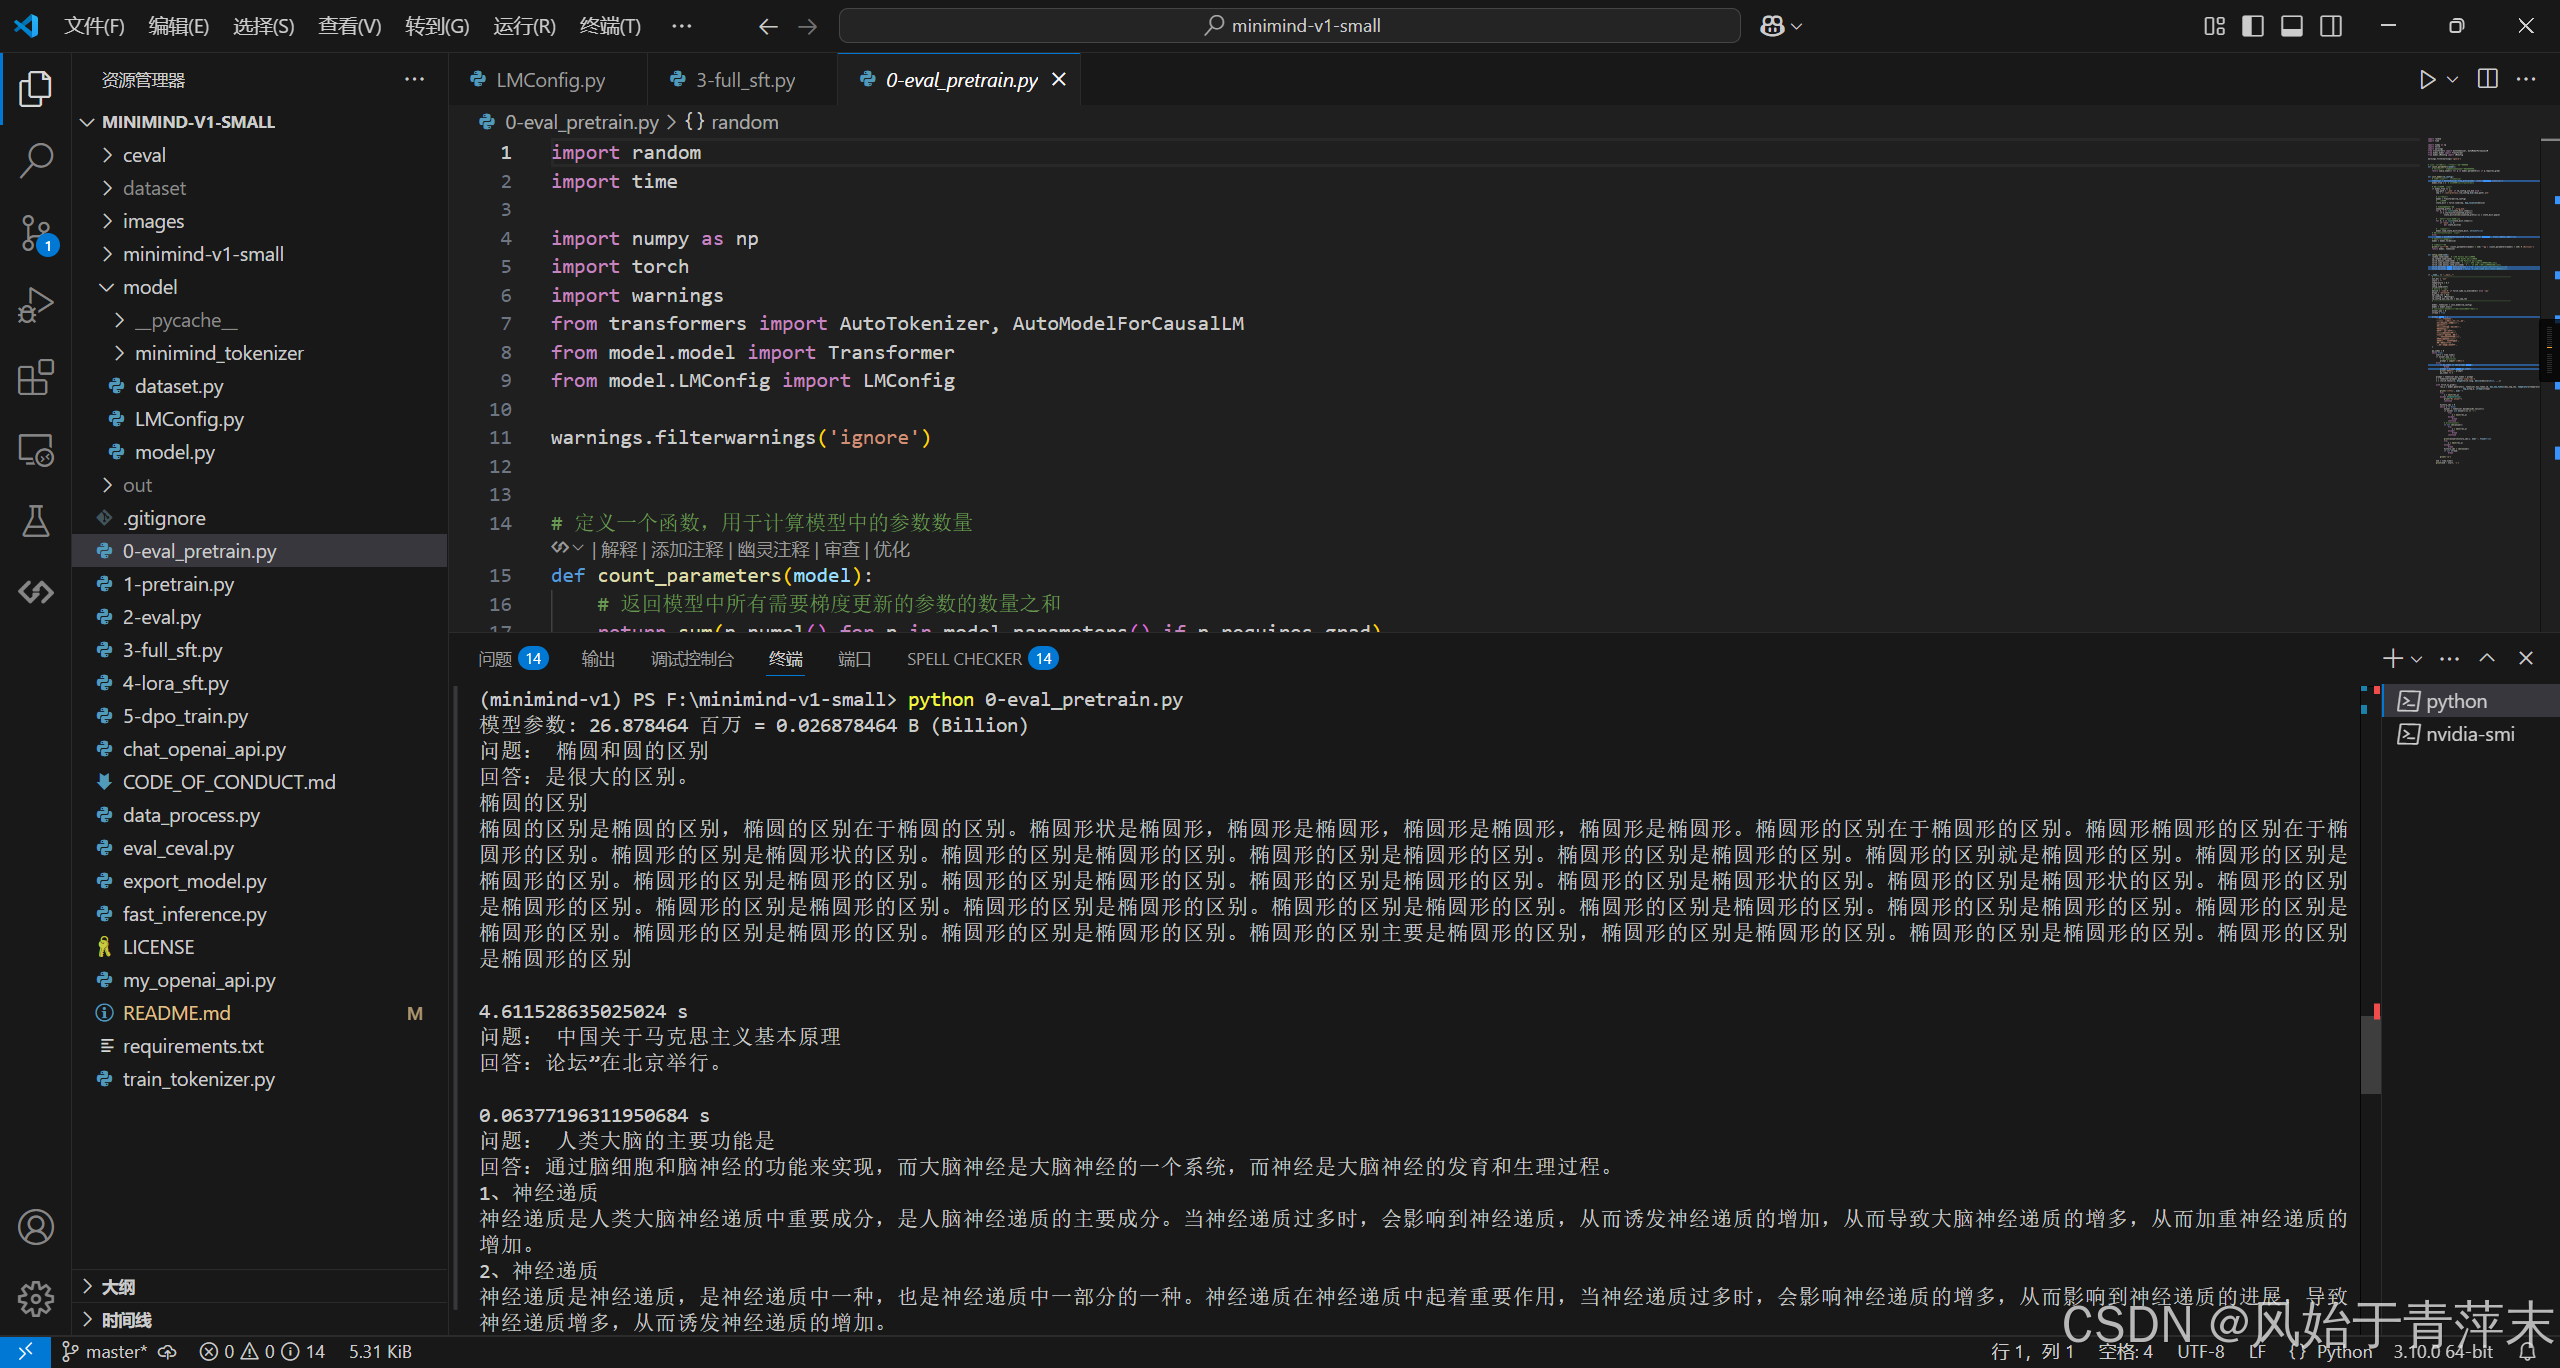The width and height of the screenshot is (2560, 1368).
Task: Open Copilot dropdown chevron in title bar
Action: pos(1797,26)
